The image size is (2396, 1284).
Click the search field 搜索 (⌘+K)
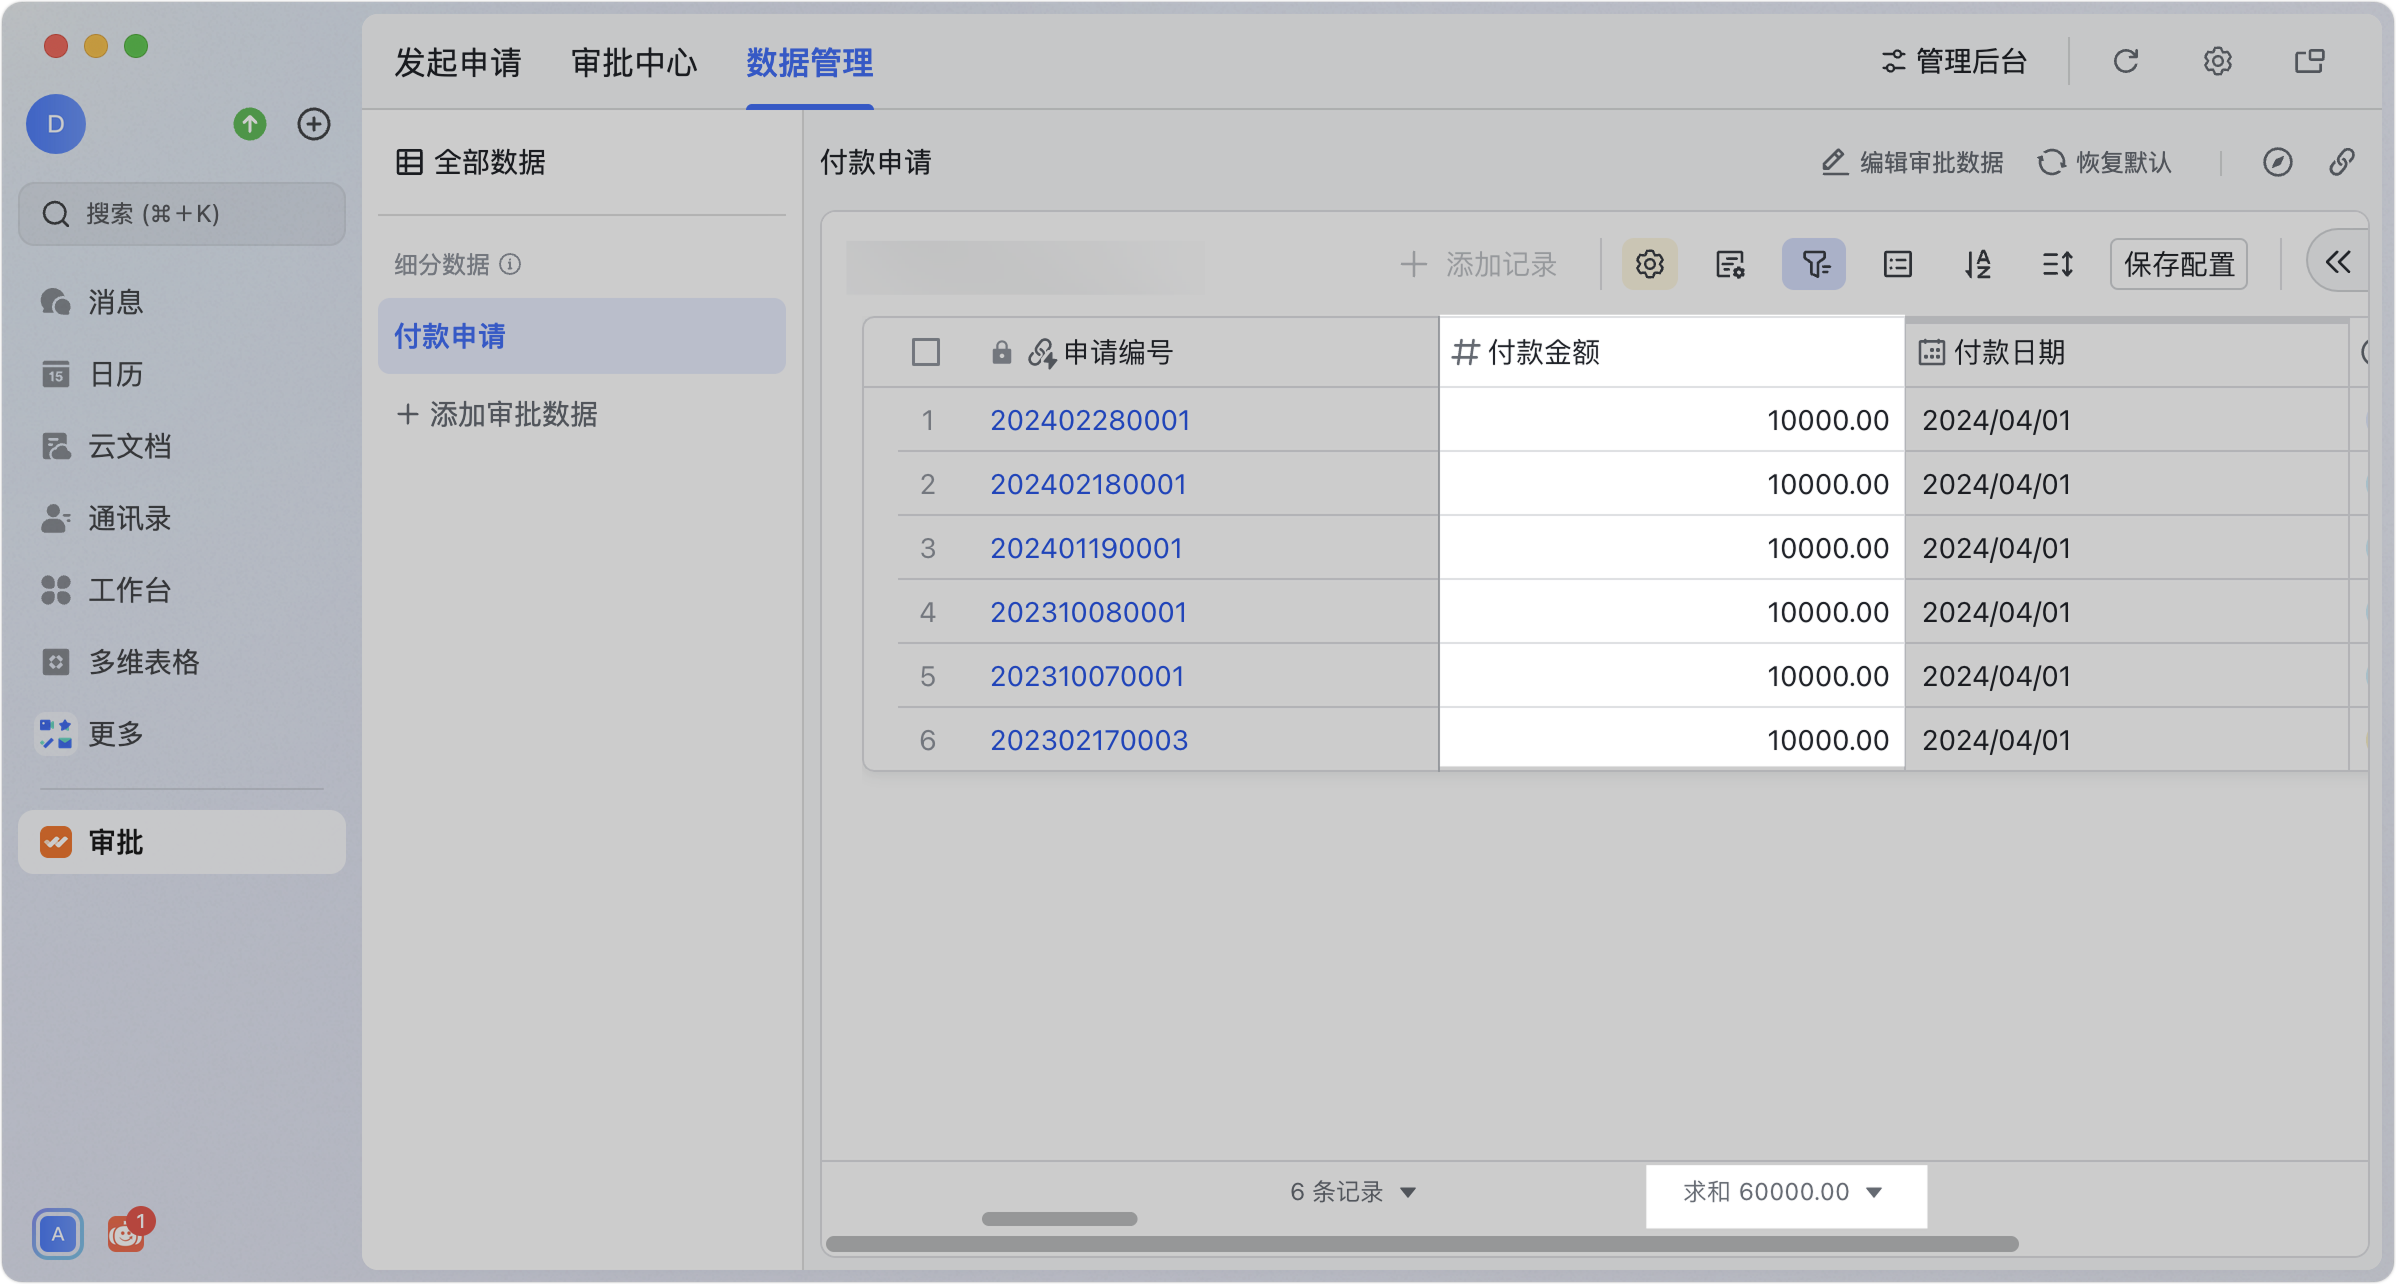[x=182, y=214]
